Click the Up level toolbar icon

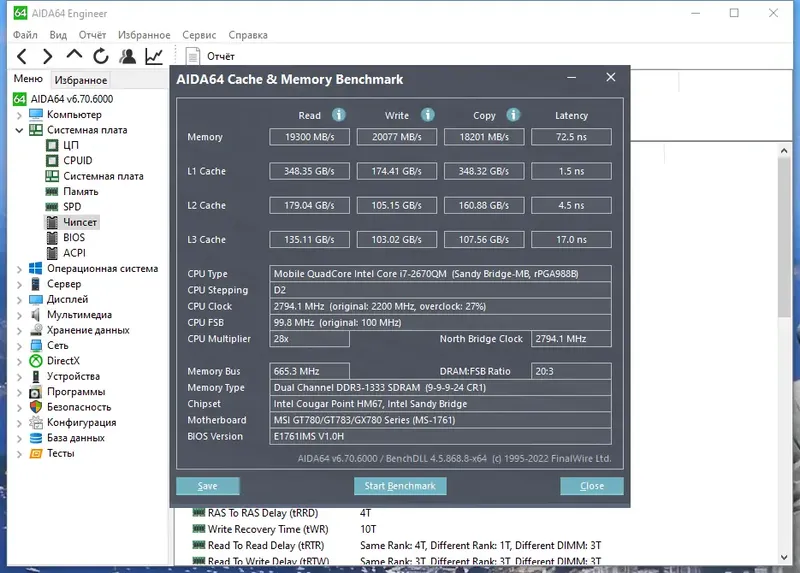coord(74,55)
